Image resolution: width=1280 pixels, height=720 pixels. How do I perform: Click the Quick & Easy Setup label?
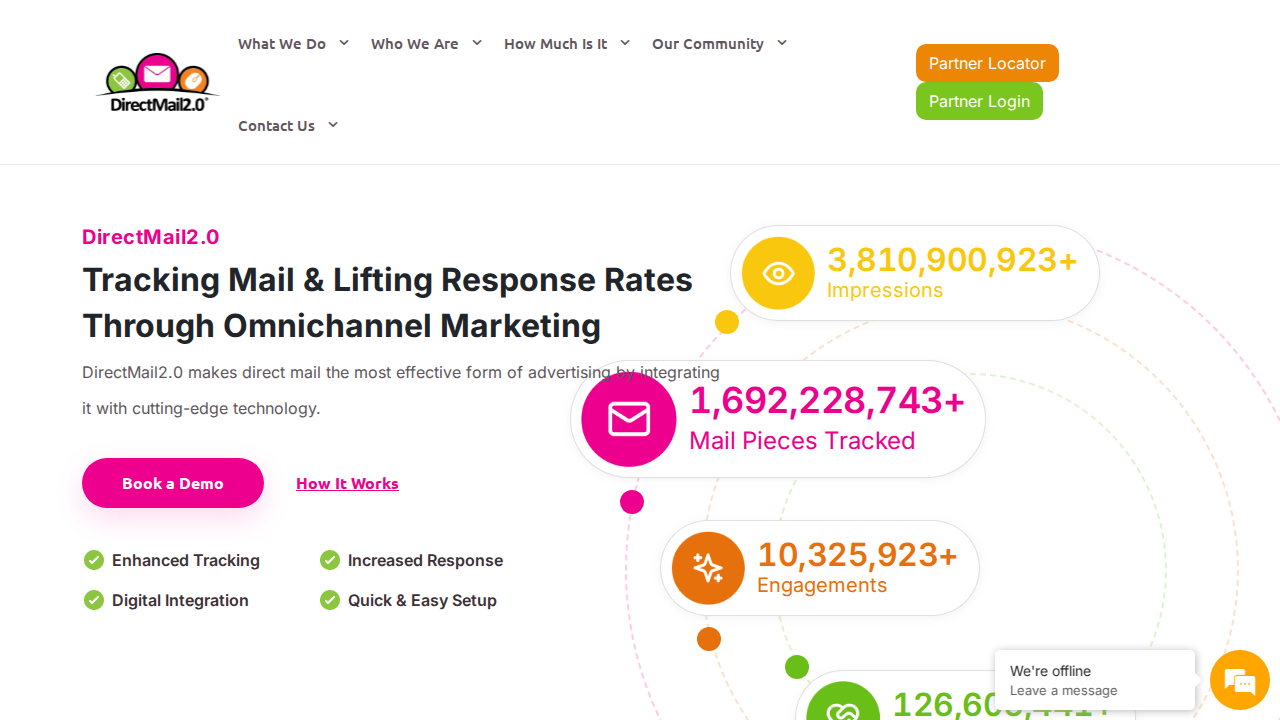422,600
